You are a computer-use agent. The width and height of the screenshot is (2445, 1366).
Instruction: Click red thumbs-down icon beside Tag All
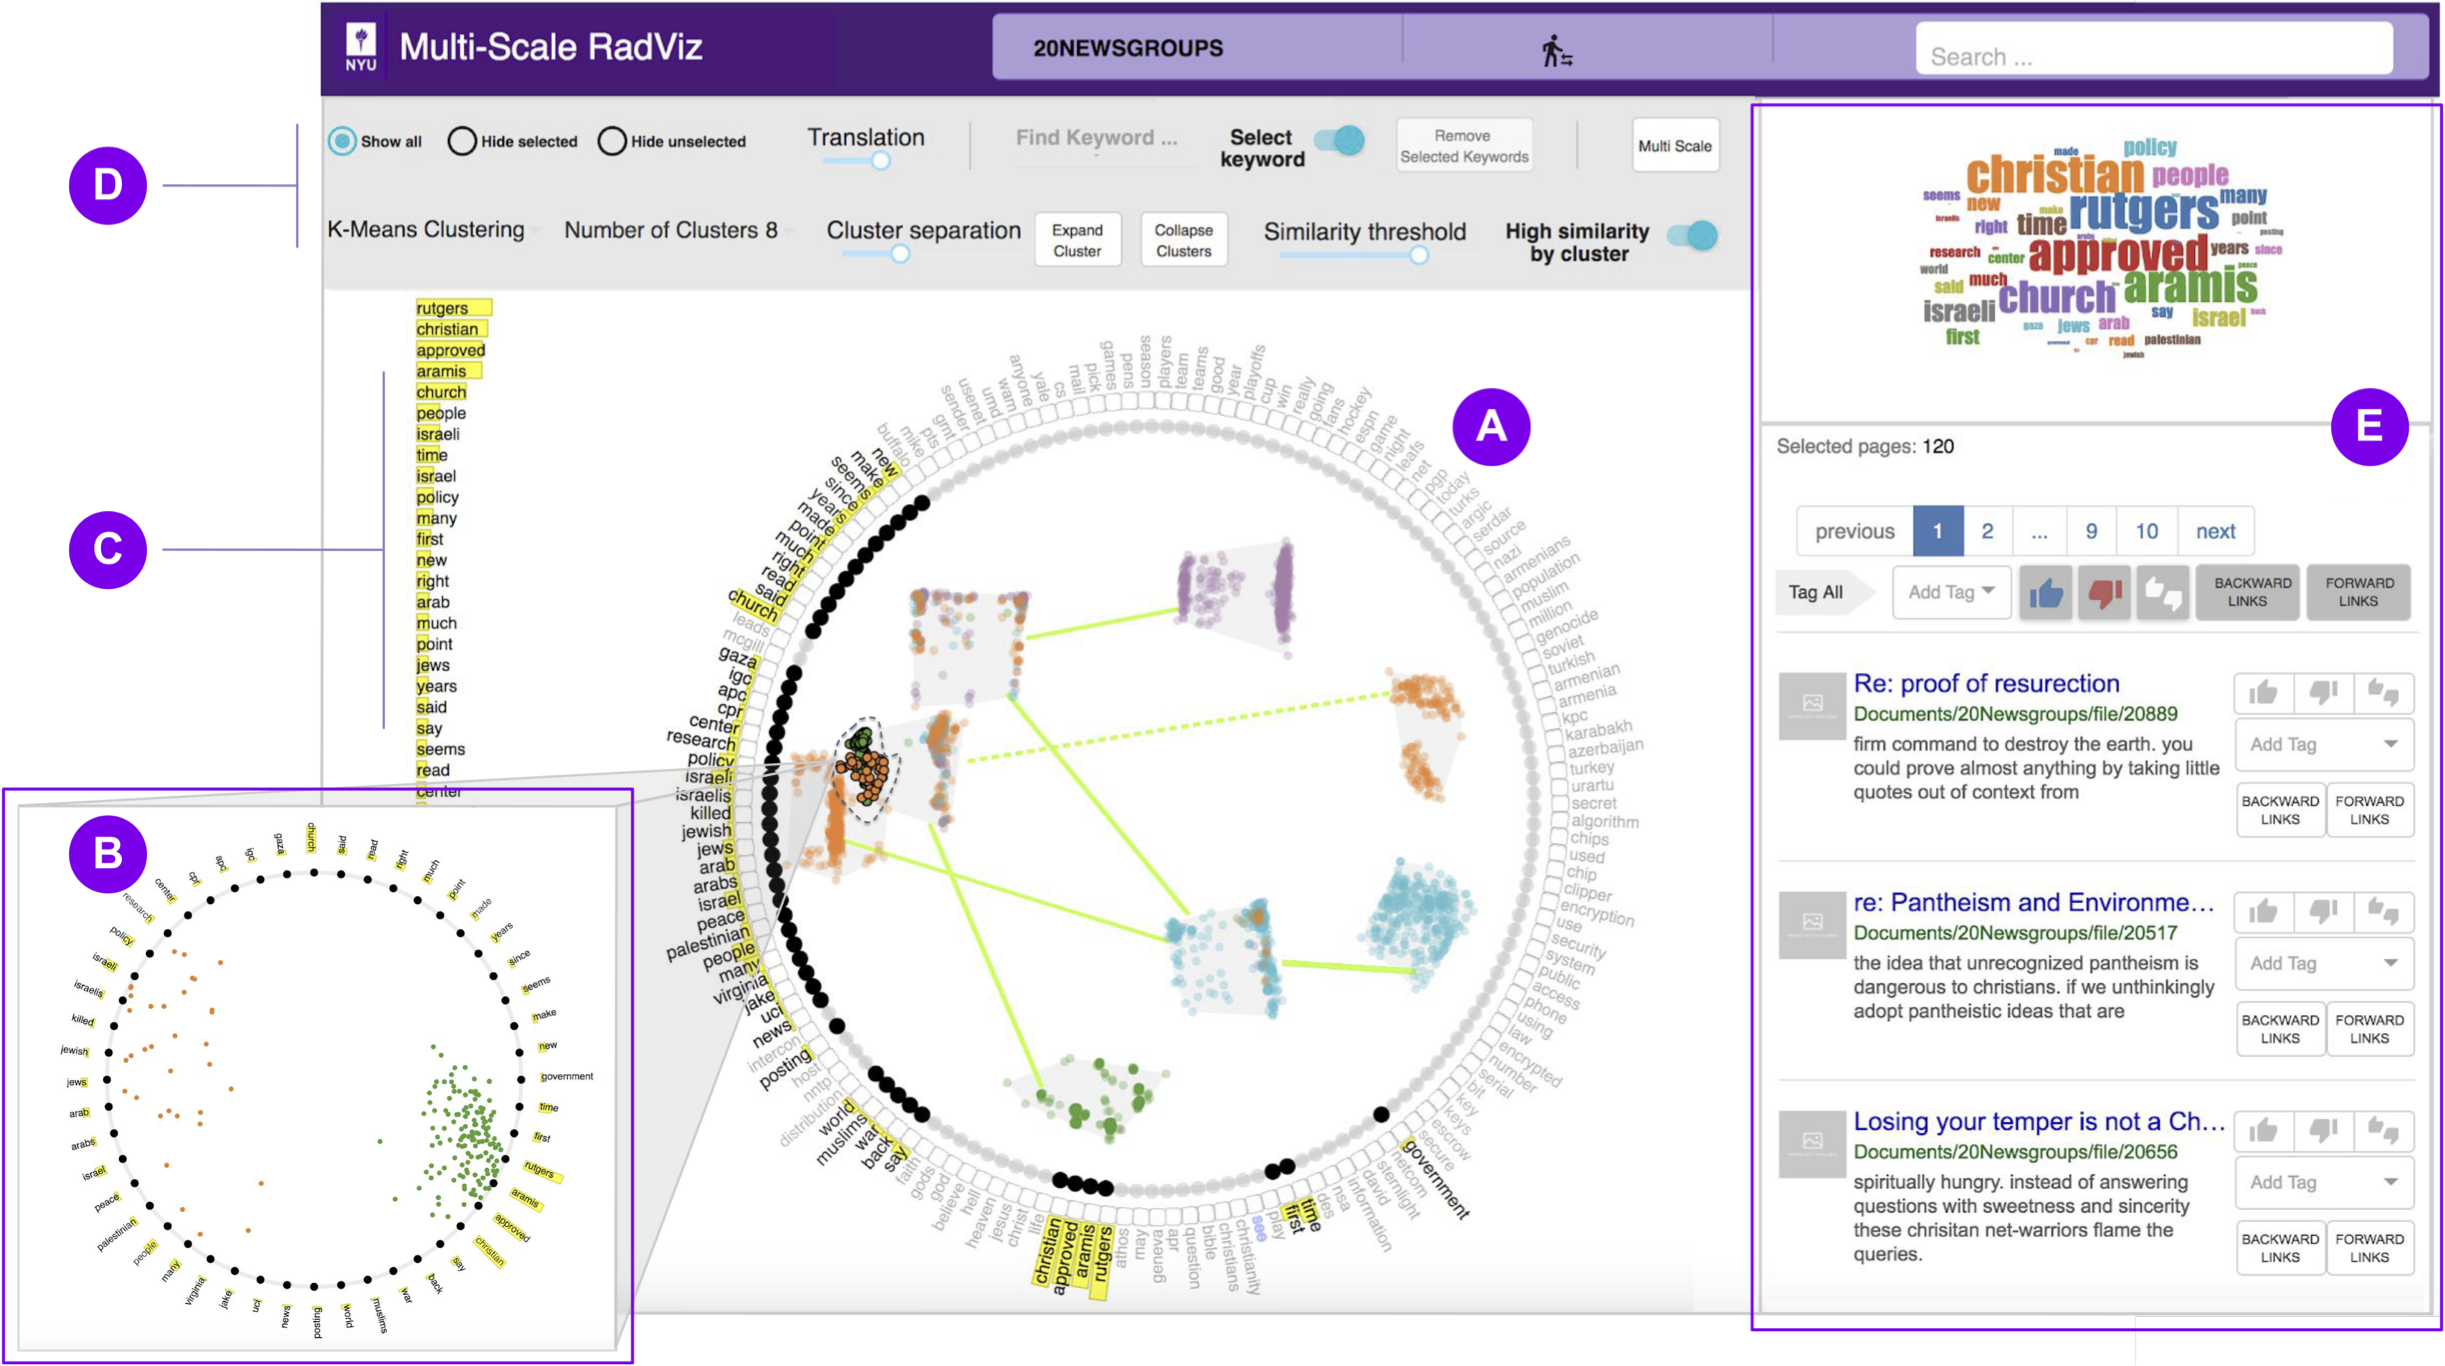coord(2104,593)
